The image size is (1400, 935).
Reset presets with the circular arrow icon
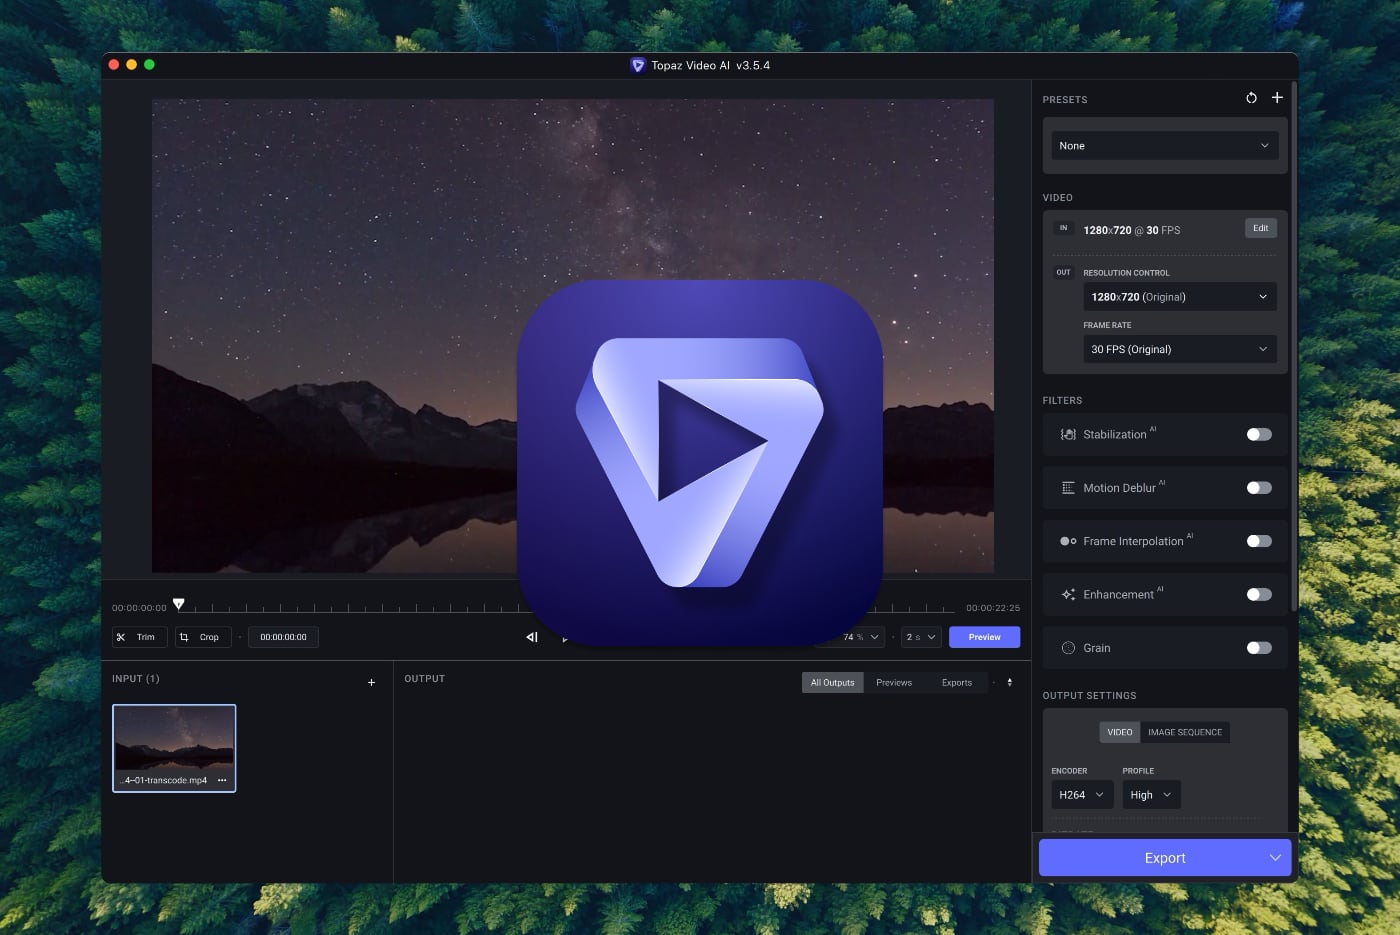1251,98
